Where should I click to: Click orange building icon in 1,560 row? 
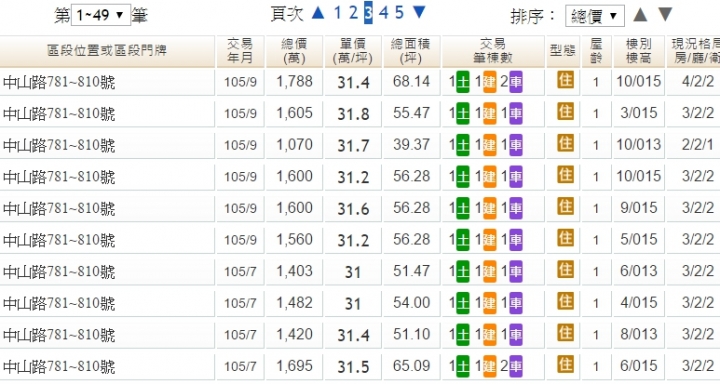(489, 240)
